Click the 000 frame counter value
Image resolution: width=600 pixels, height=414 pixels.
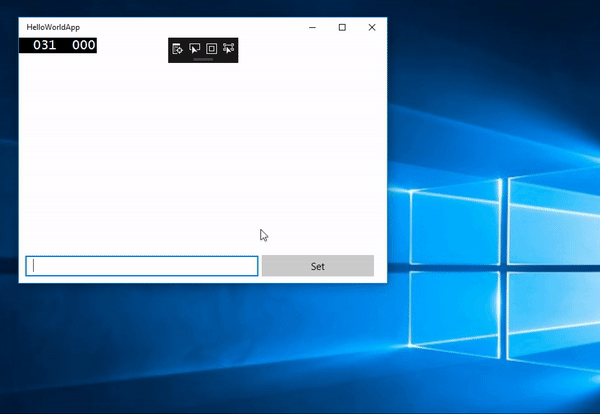coord(83,46)
